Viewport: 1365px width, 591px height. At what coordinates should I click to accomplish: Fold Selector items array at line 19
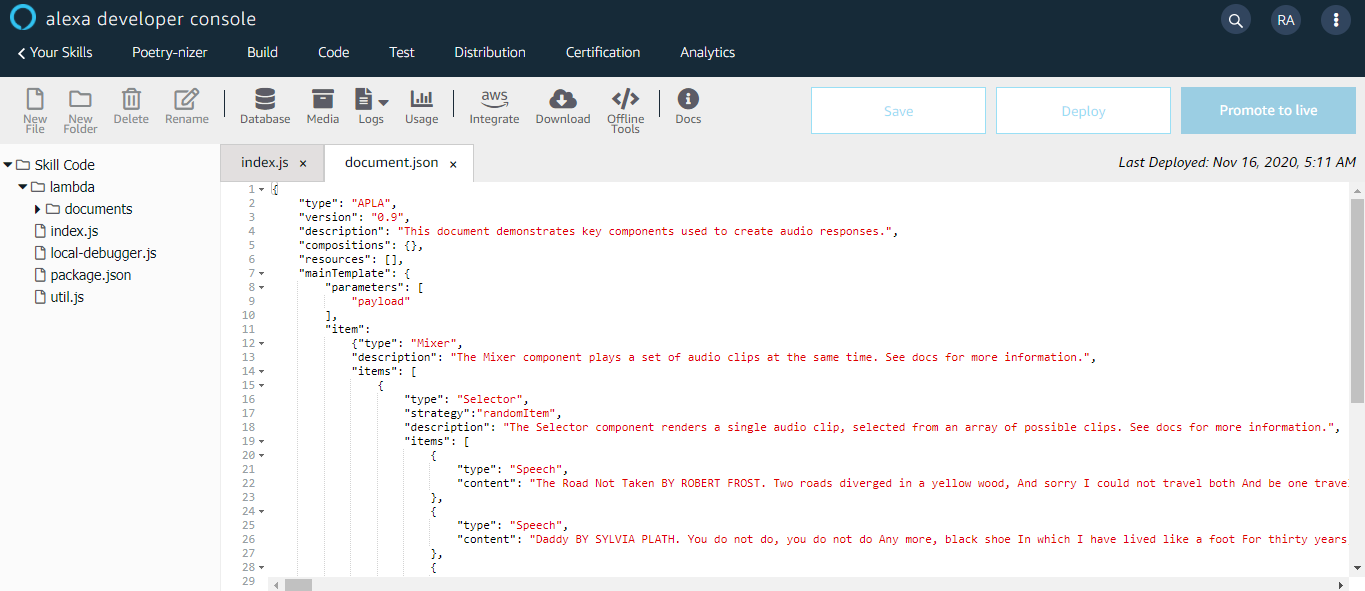(262, 441)
